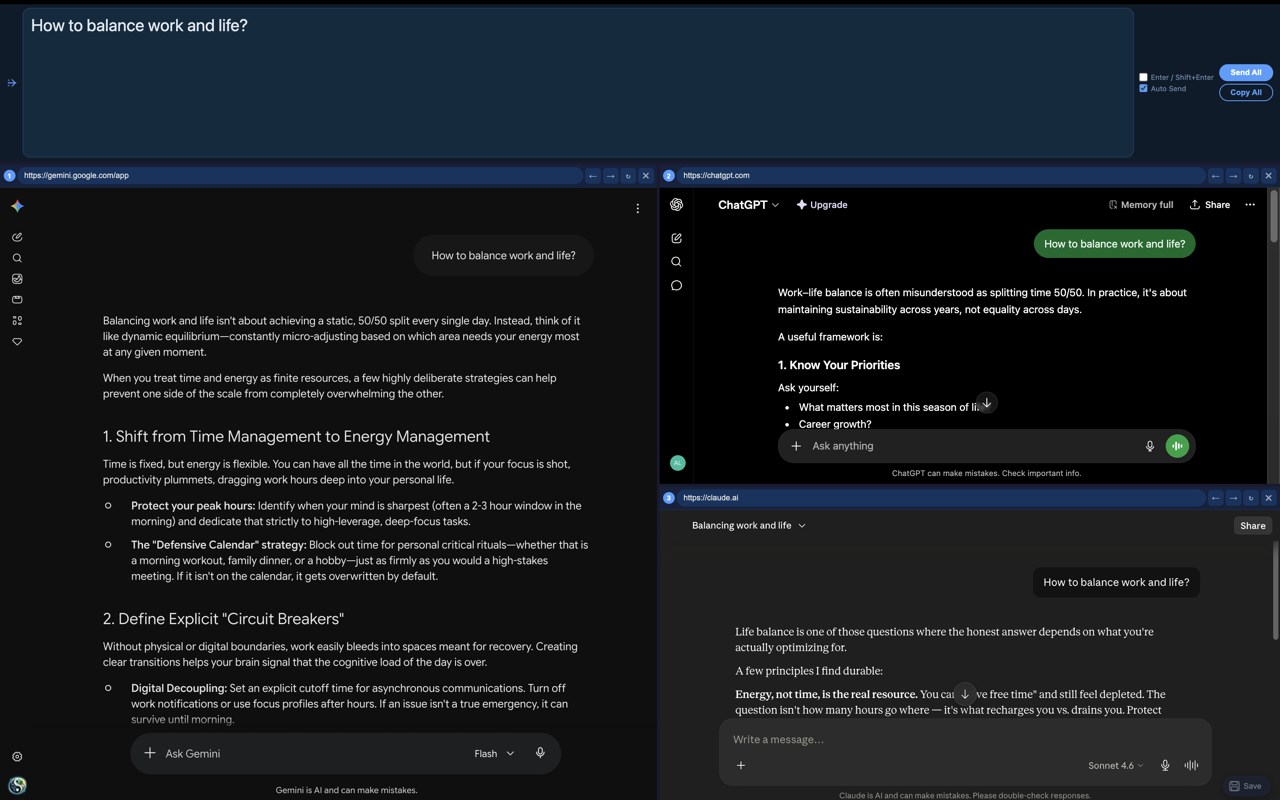Click the claude.ai URL bar
This screenshot has height=800, width=1280.
(x=940, y=498)
